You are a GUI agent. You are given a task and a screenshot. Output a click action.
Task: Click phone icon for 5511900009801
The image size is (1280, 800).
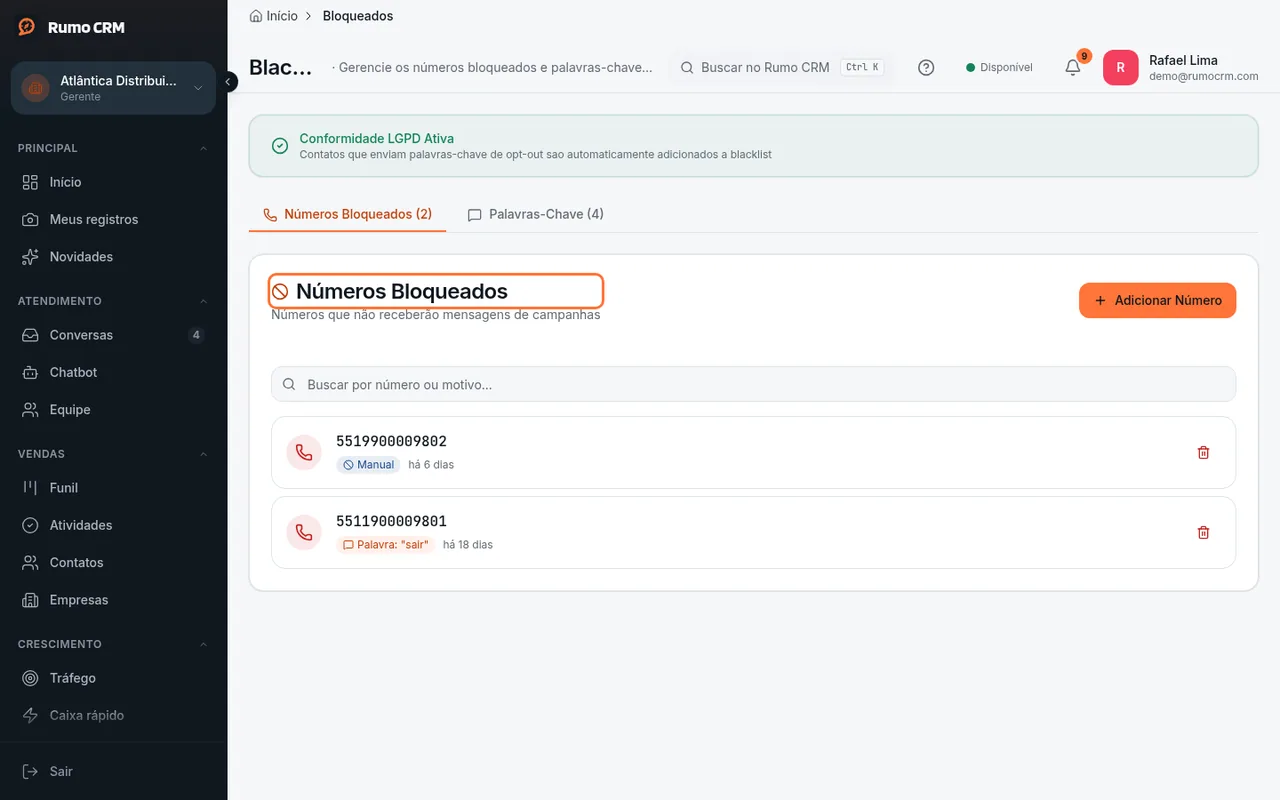pyautogui.click(x=304, y=533)
